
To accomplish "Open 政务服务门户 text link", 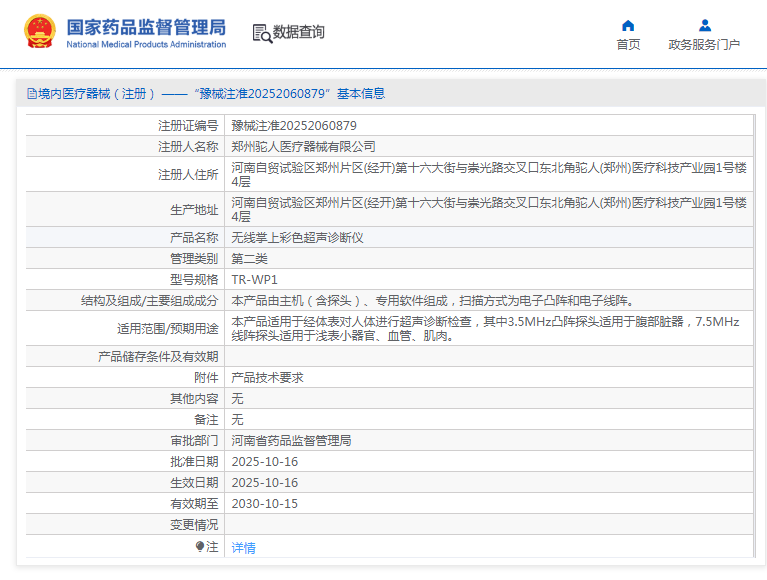I will click(704, 45).
